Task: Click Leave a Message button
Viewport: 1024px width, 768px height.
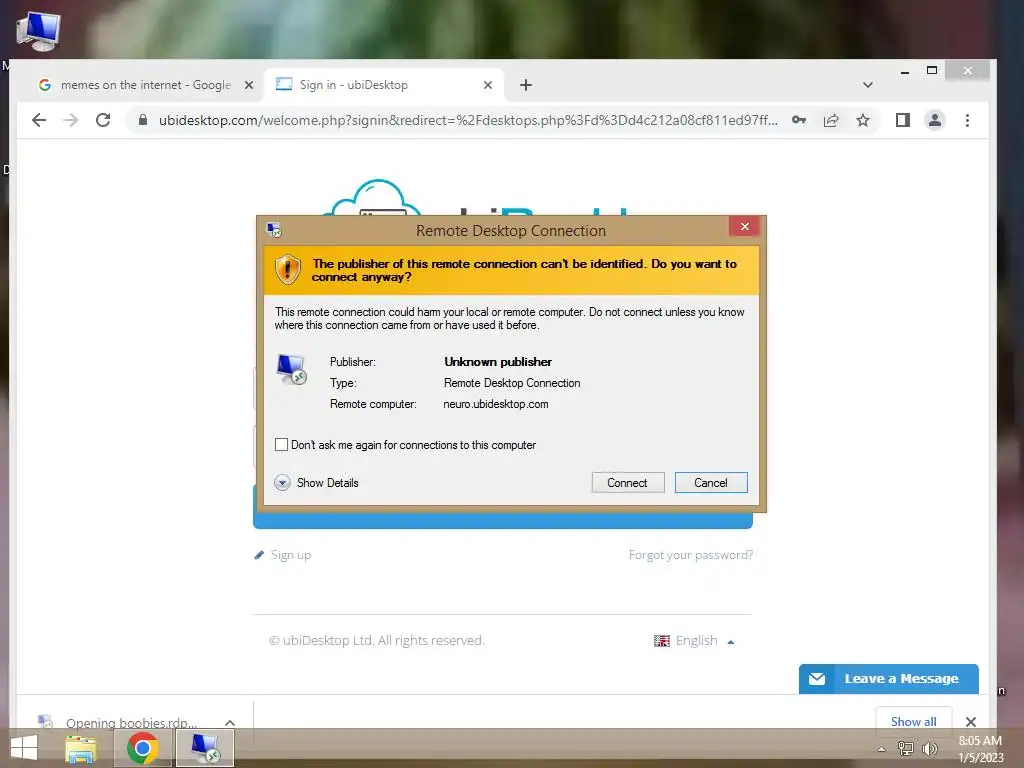Action: [x=888, y=679]
